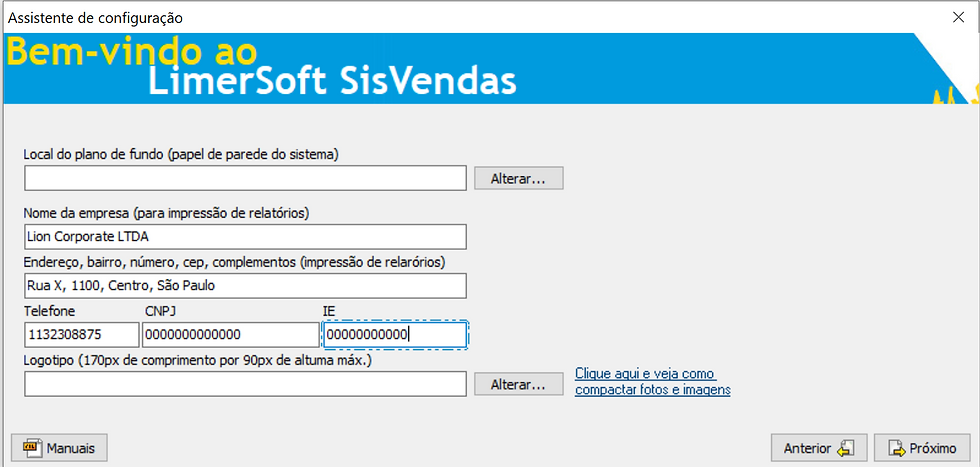Open the Manuais help button
The width and height of the screenshot is (980, 467).
59,448
